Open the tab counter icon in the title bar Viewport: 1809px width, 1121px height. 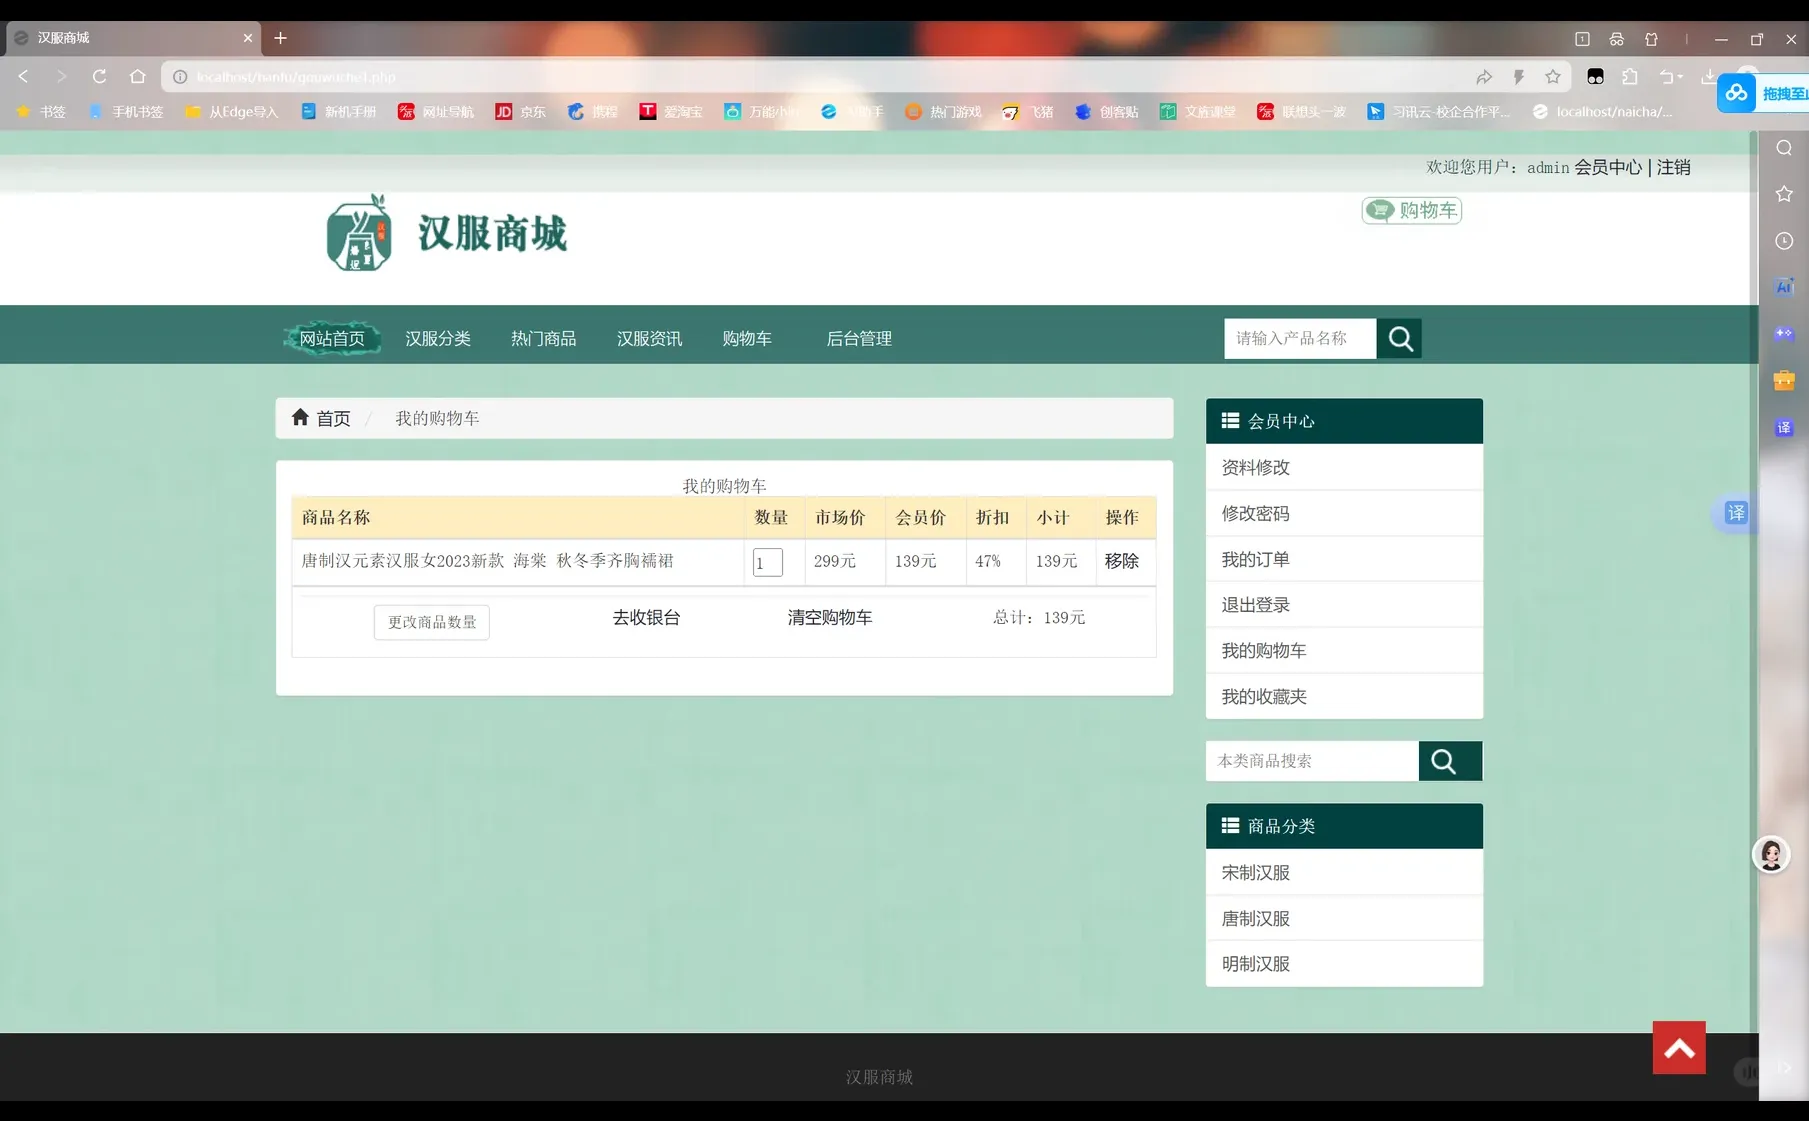coord(1582,39)
